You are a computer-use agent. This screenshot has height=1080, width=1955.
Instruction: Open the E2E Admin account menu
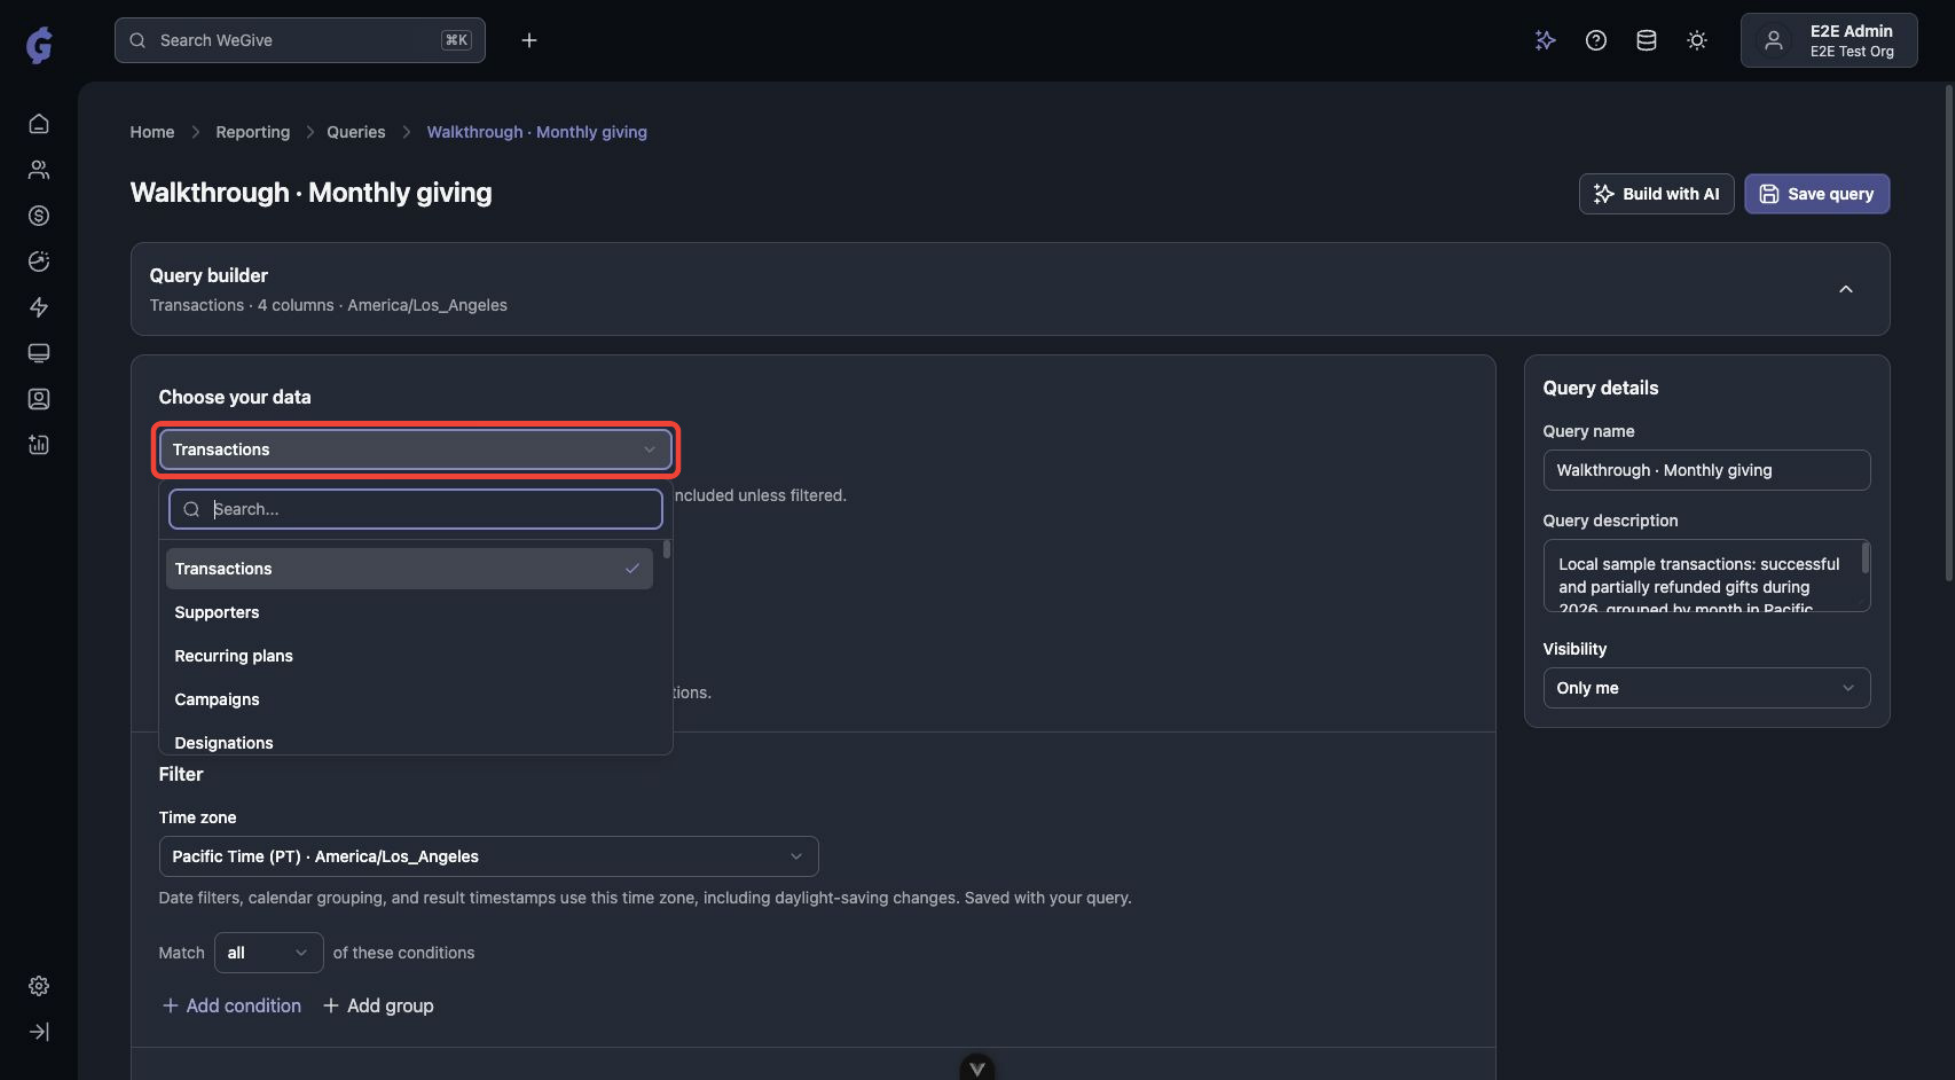[1828, 40]
